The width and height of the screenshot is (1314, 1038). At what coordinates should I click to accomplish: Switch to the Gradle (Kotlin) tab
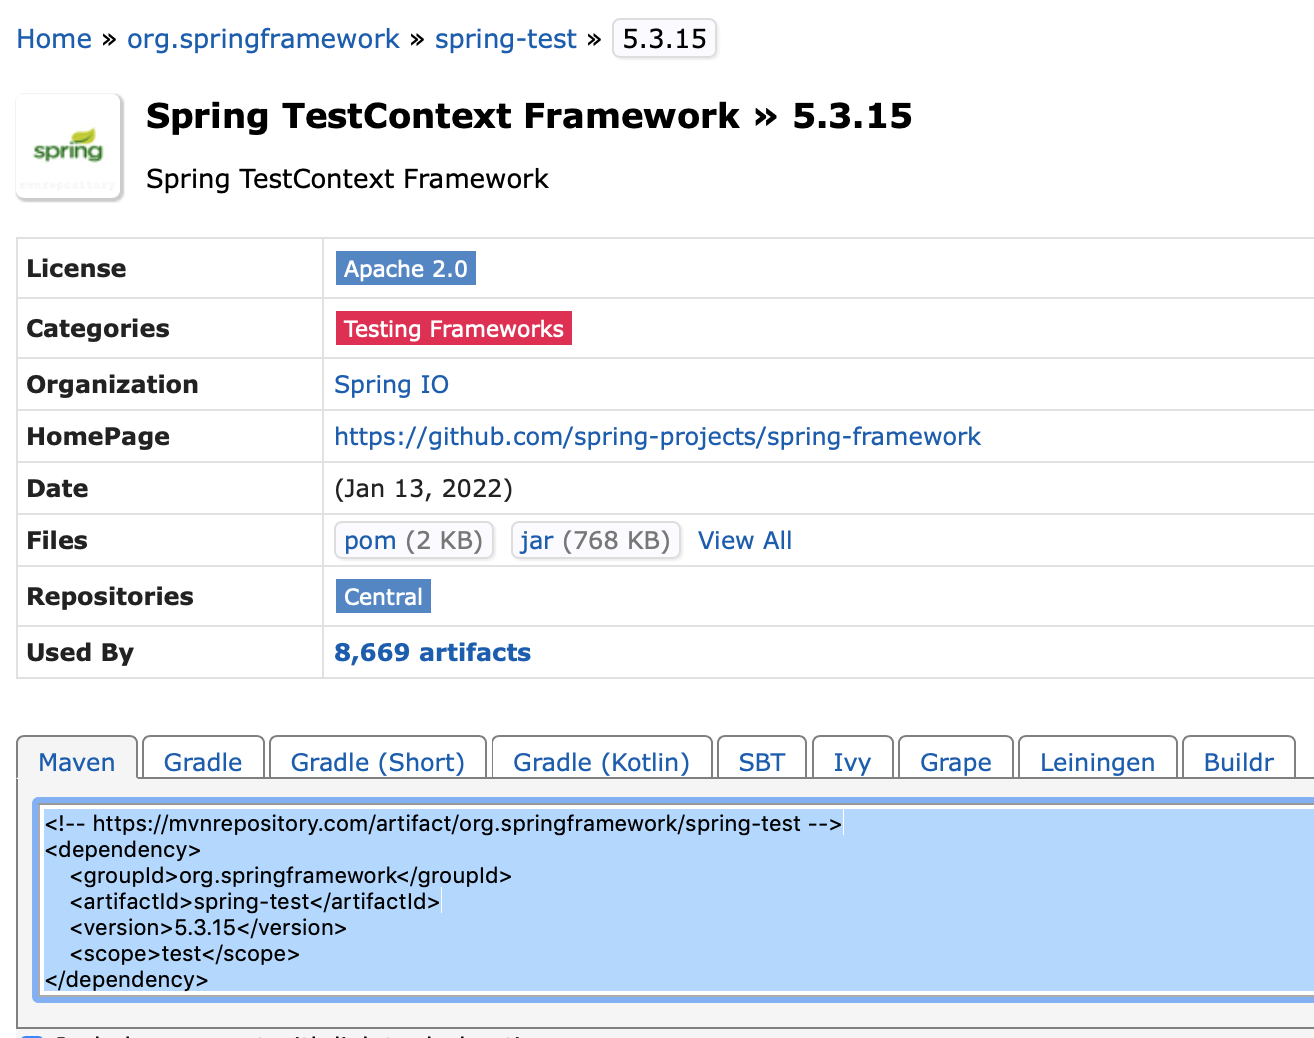pyautogui.click(x=602, y=761)
